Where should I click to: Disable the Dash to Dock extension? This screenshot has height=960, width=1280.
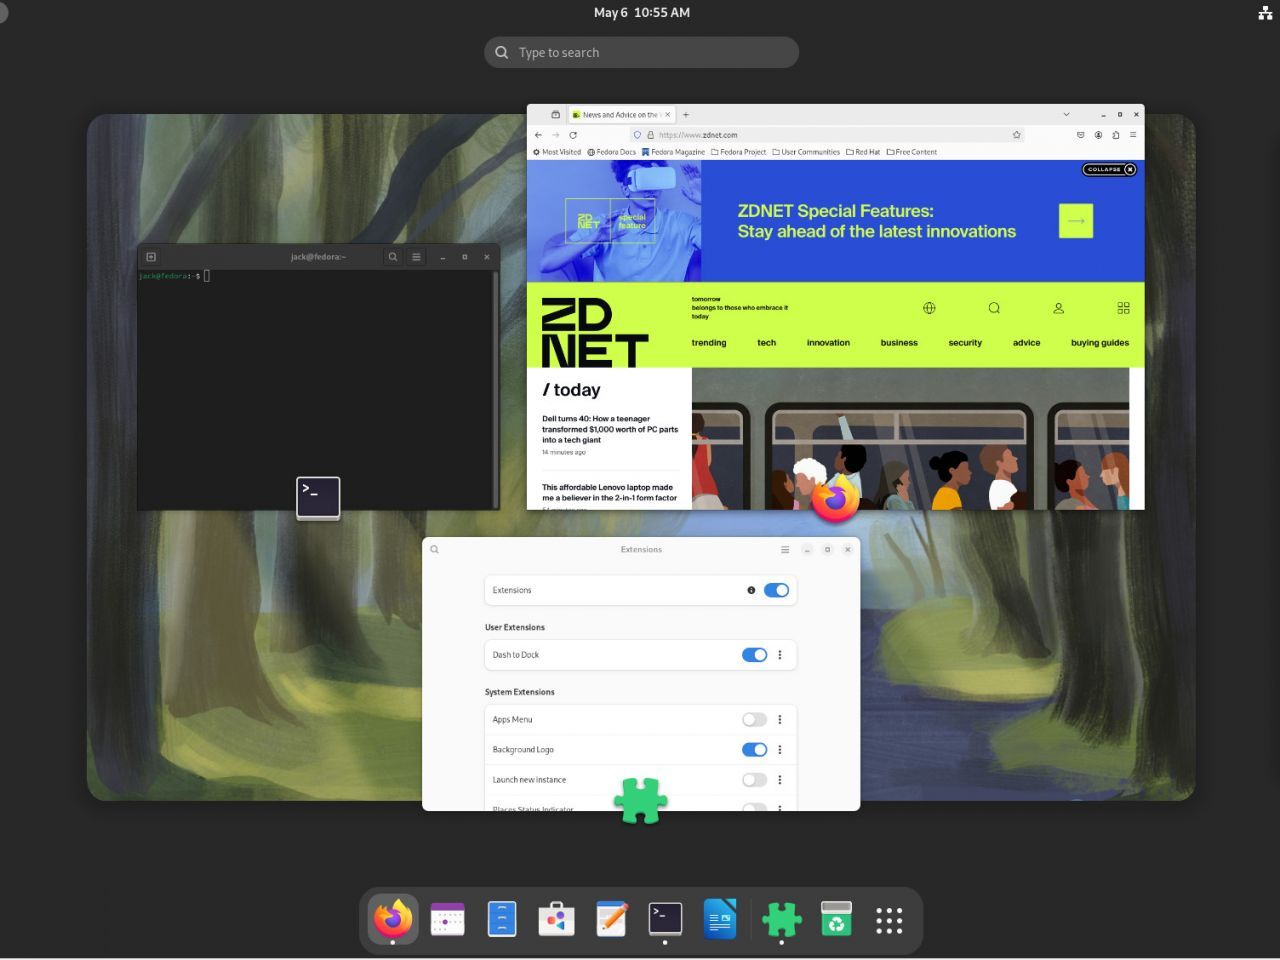[754, 655]
